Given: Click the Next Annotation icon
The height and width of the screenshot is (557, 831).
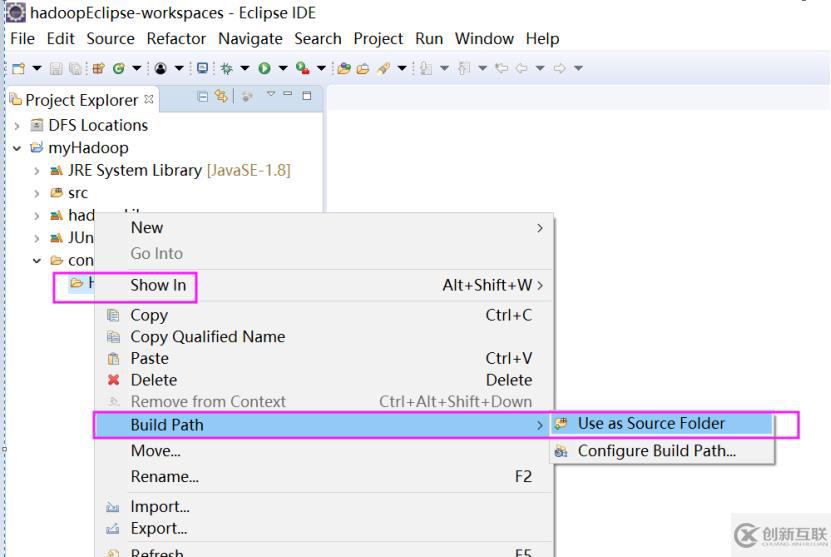Looking at the screenshot, I should [x=426, y=68].
